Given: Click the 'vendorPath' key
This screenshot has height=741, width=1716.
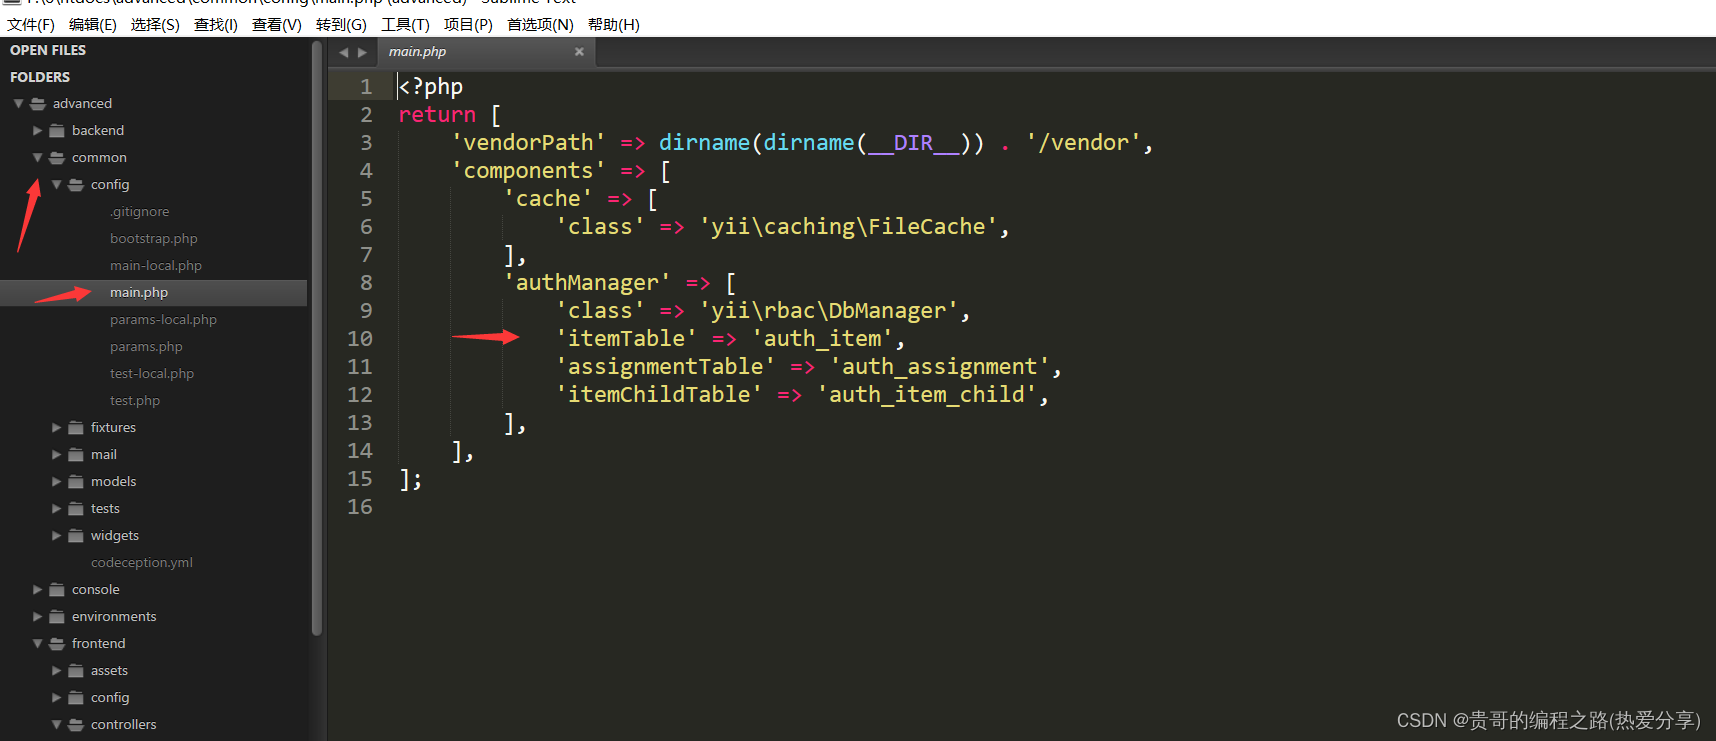Looking at the screenshot, I should (x=528, y=143).
